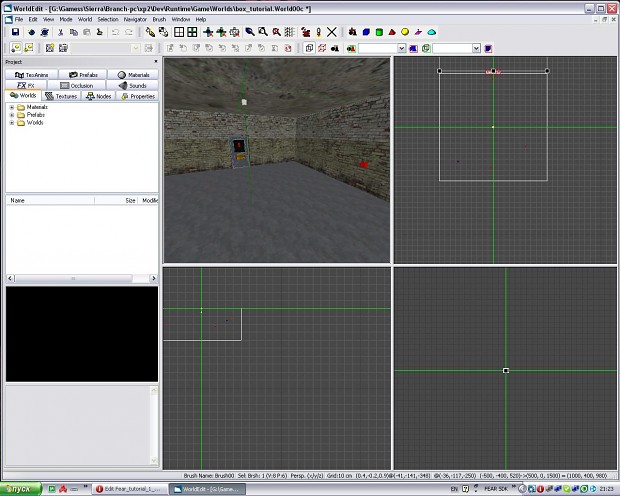Click the Cut scissors icon
Viewport: 620px width, 496px height.
(60, 32)
